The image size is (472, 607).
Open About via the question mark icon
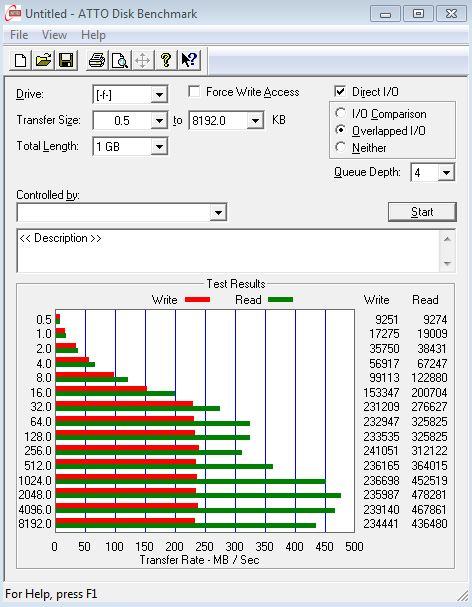tap(166, 61)
